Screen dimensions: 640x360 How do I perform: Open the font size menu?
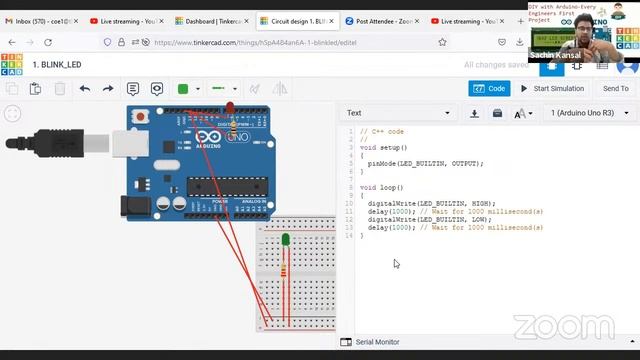(x=523, y=113)
